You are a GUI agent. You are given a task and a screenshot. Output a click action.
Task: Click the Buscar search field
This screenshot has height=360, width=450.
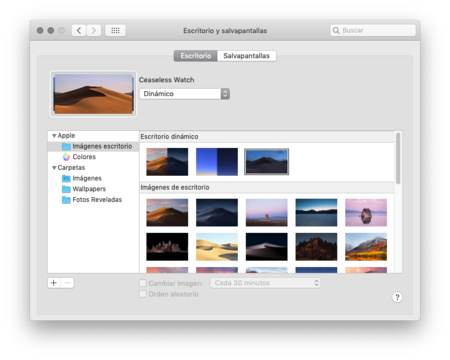click(373, 30)
